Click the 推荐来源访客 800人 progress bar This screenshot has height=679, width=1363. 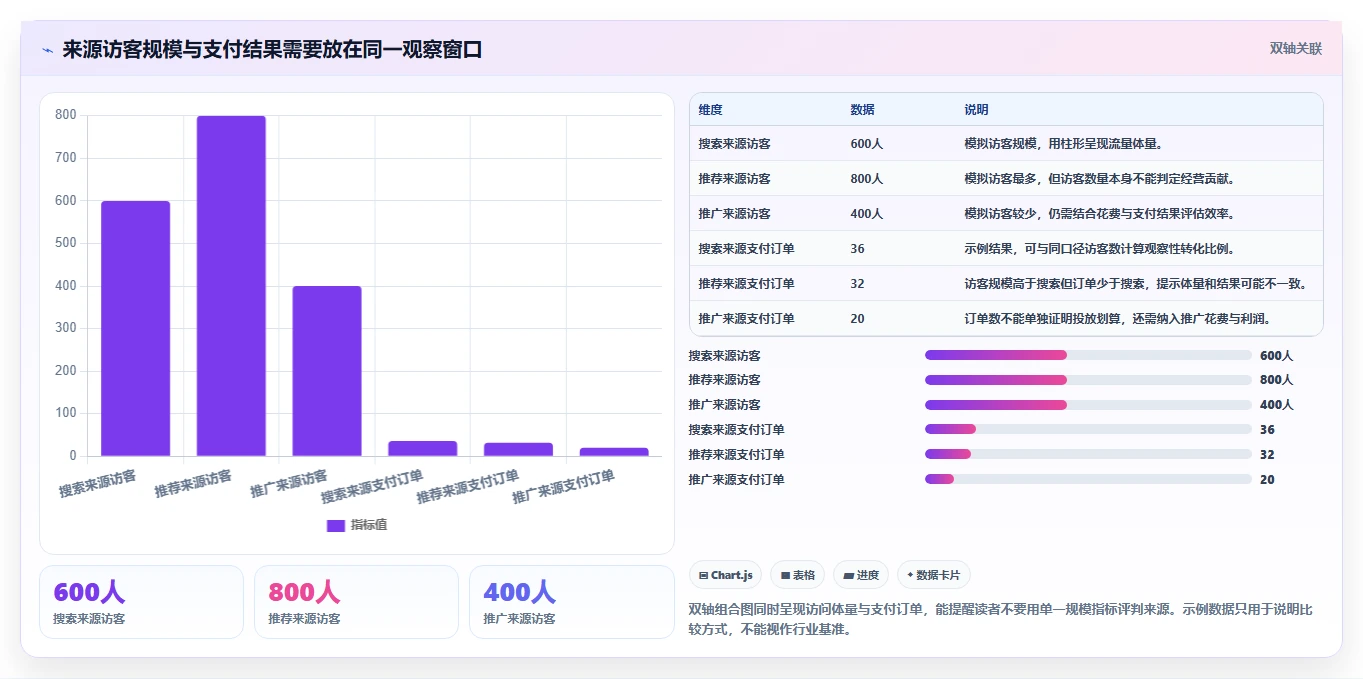point(1088,380)
